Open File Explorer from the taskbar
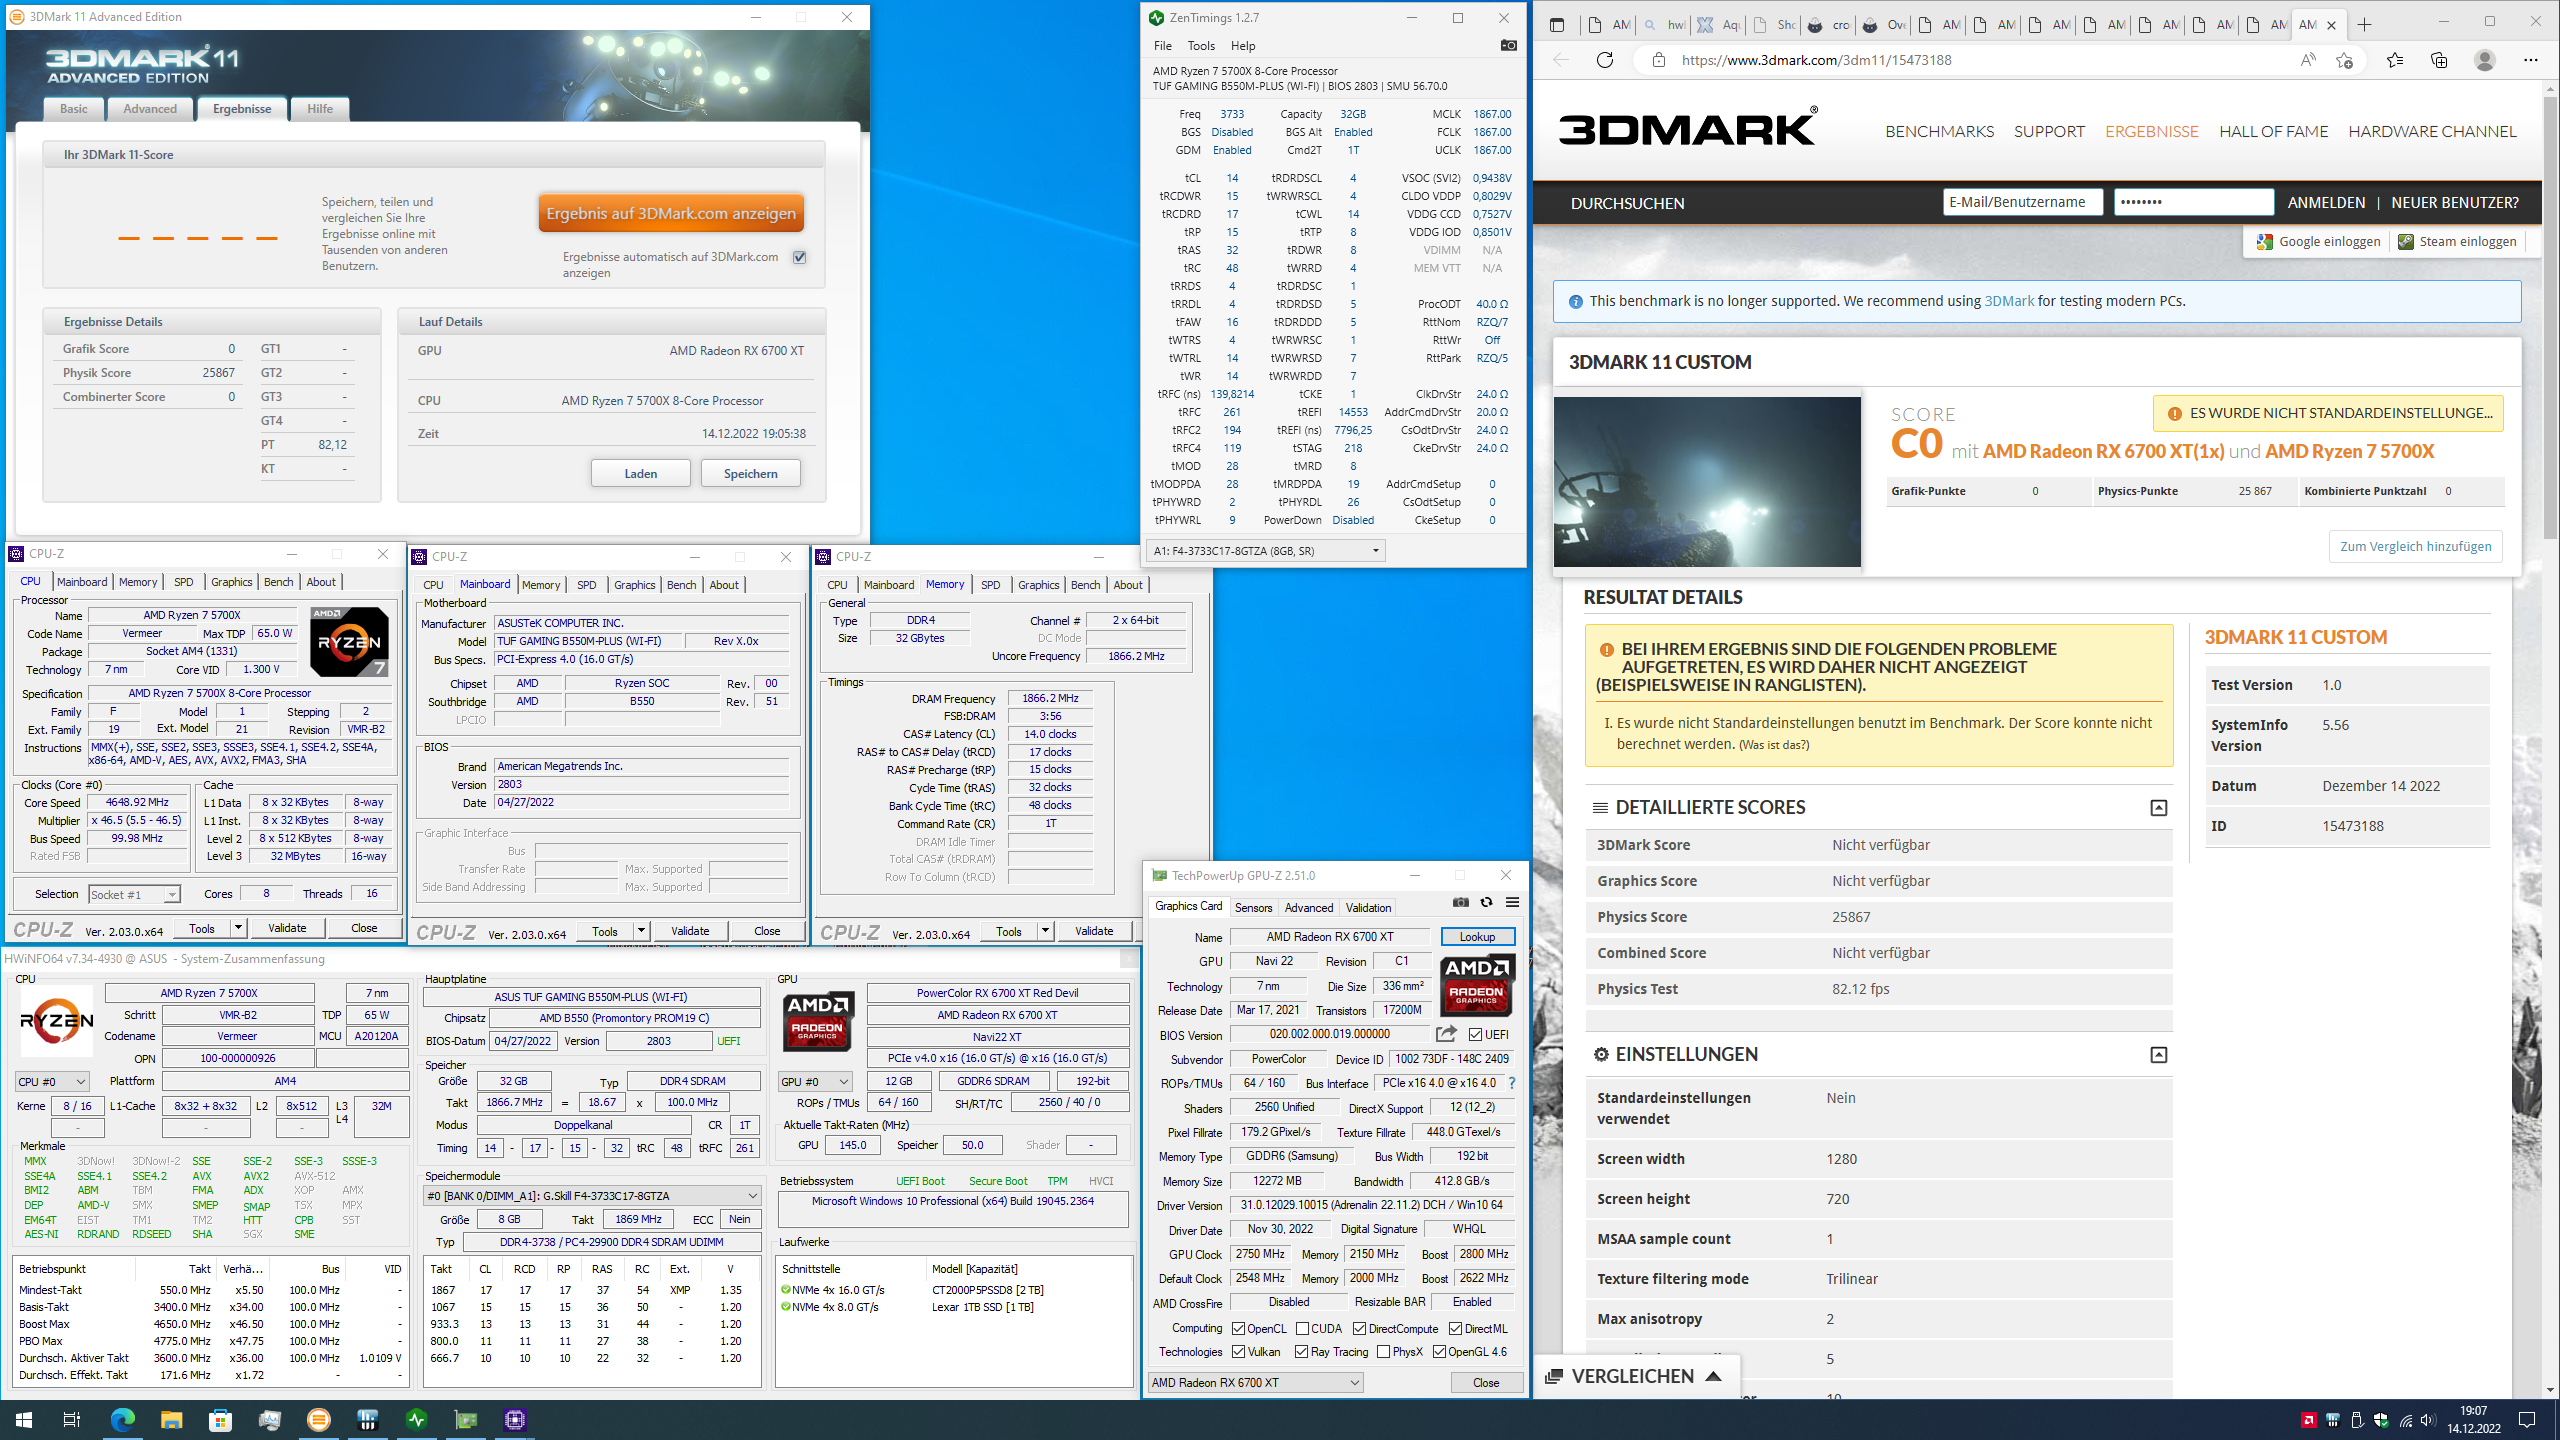Viewport: 2560px width, 1440px height. [171, 1419]
